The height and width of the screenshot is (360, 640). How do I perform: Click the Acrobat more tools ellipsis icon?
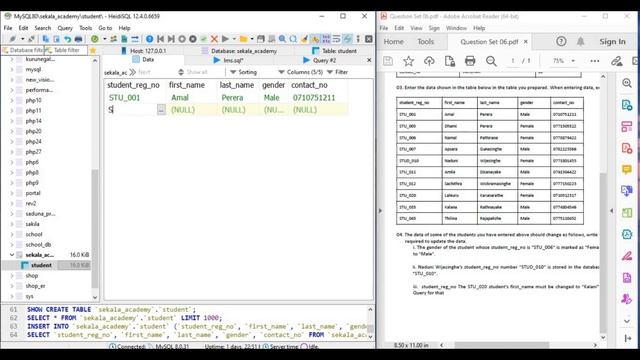coord(595,61)
